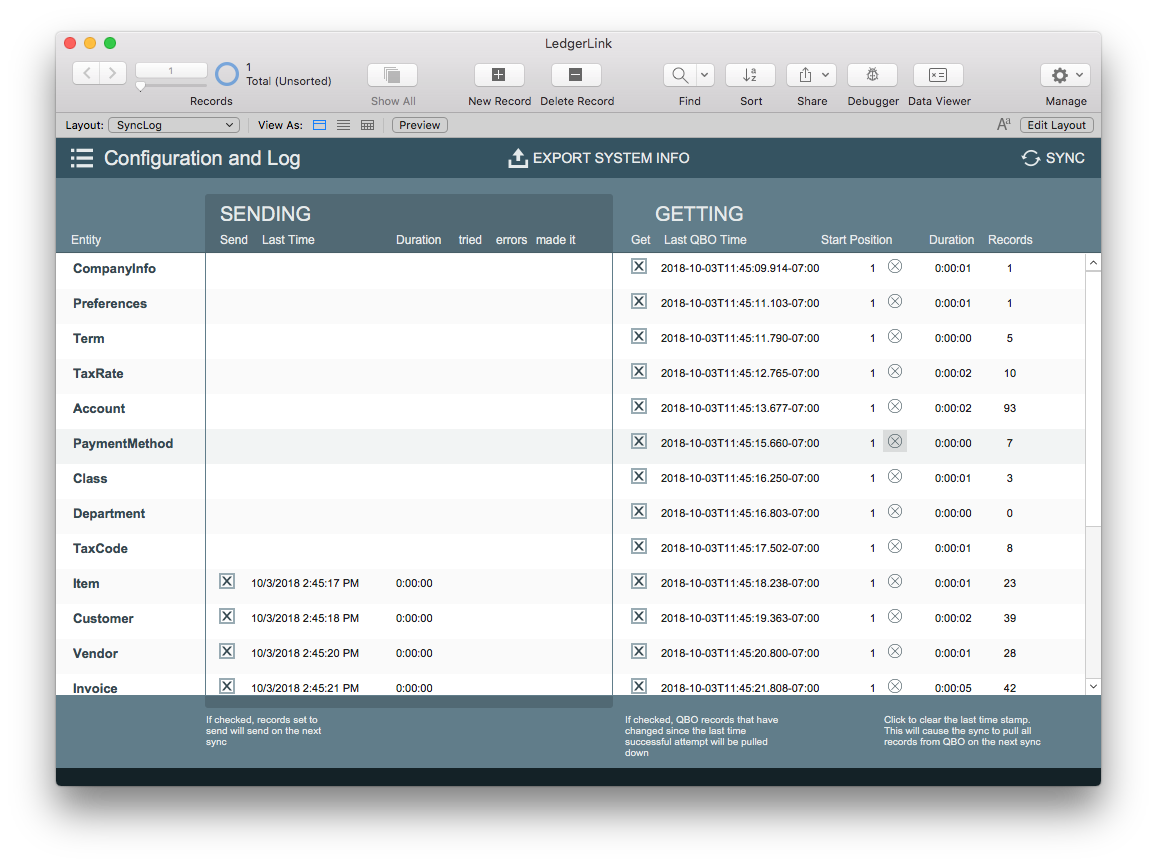
Task: Expand the Find options arrow
Action: point(705,75)
